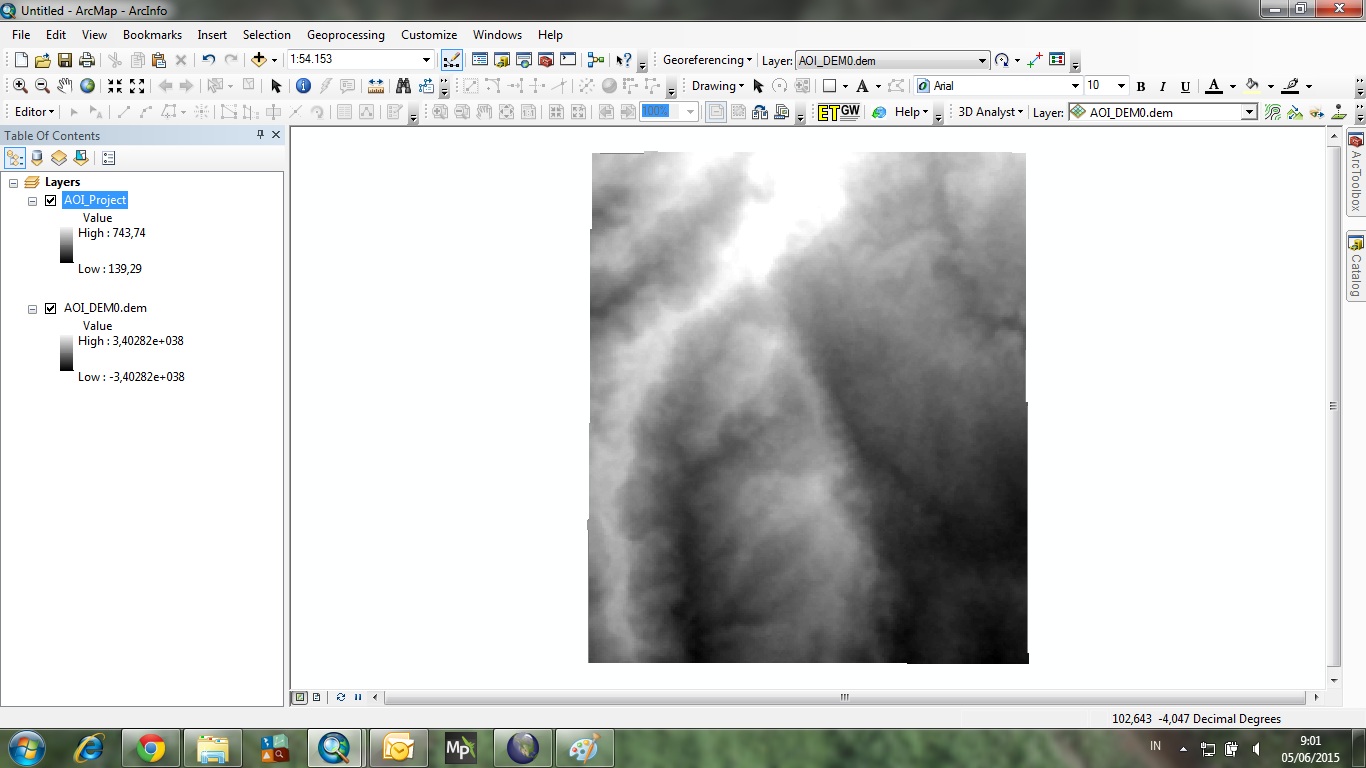Open the Editor Toolbar icon

coord(452,60)
